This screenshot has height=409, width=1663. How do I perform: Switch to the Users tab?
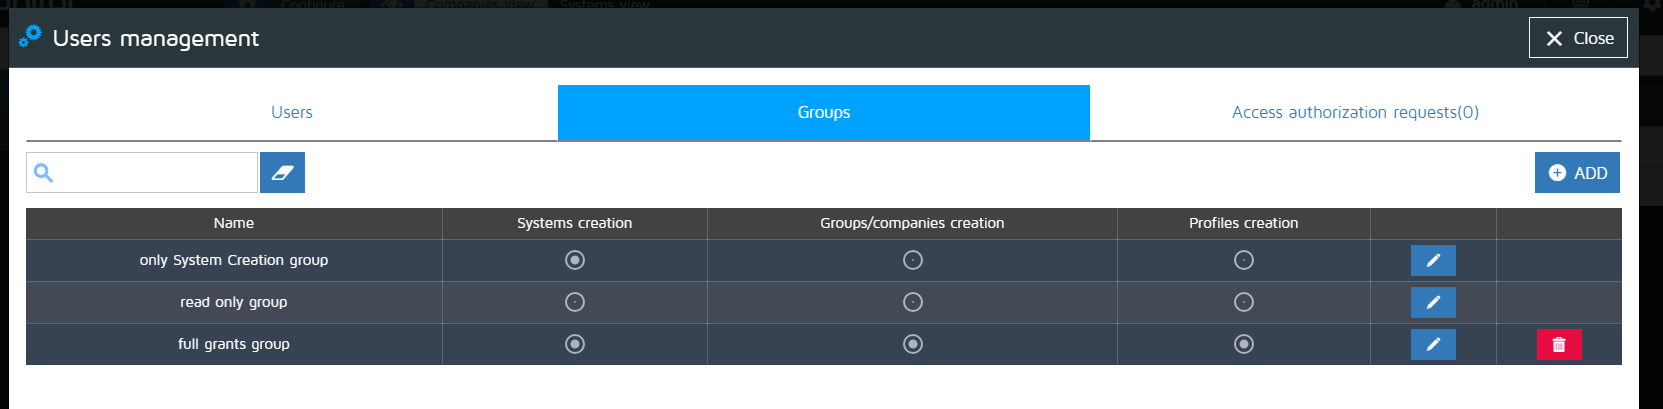tap(292, 112)
